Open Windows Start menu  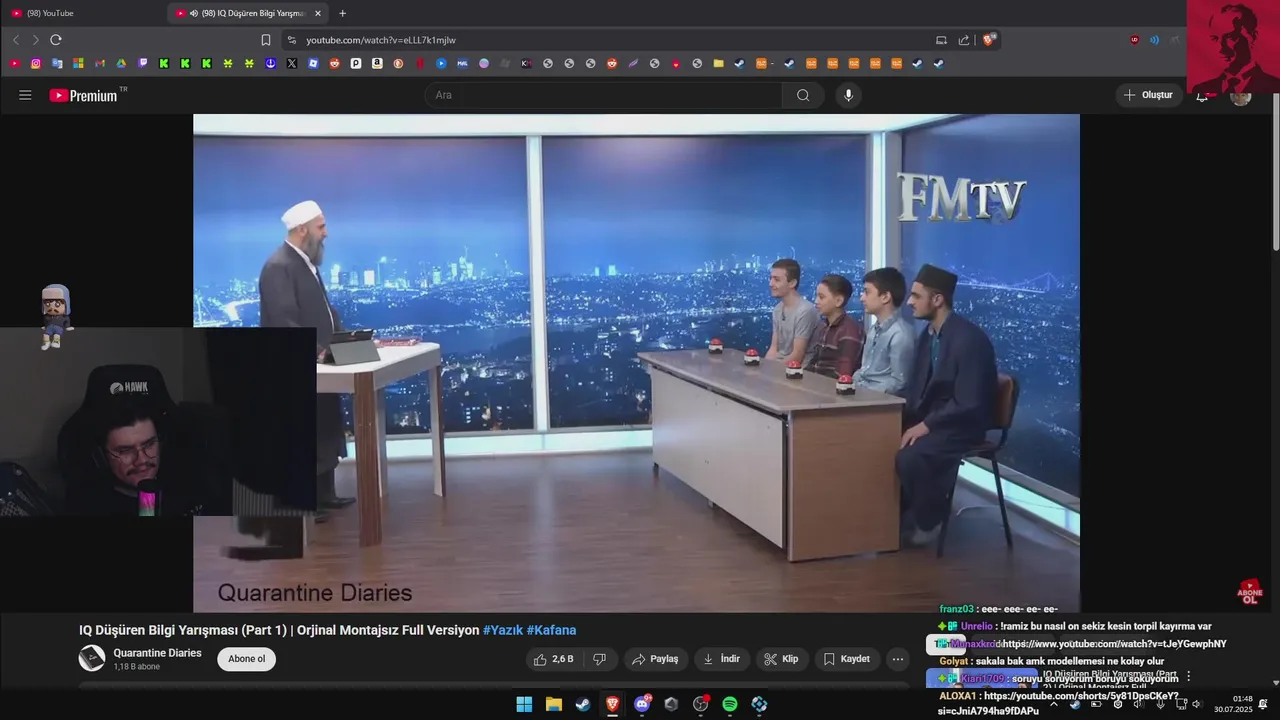coord(524,704)
